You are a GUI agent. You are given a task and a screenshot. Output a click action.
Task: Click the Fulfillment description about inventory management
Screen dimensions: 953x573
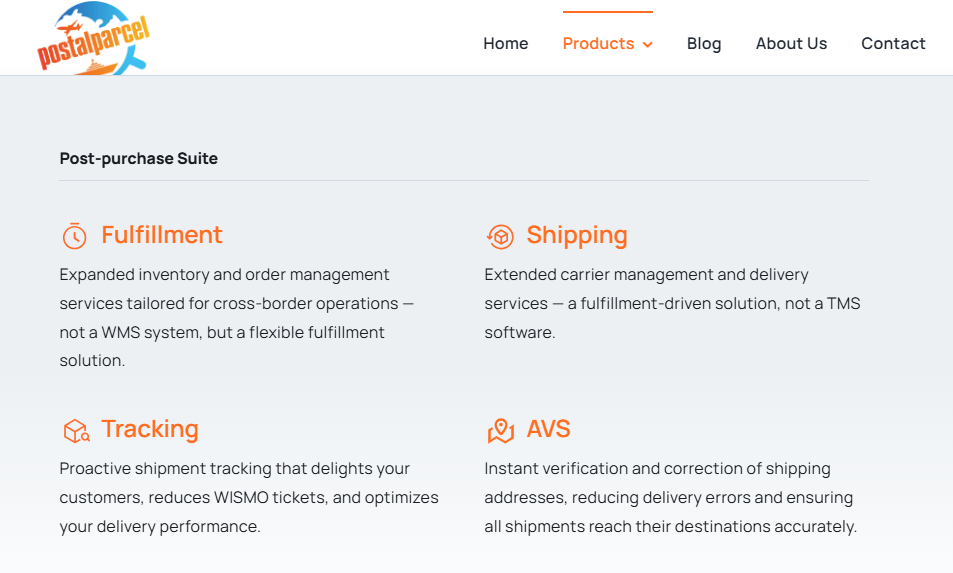236,317
